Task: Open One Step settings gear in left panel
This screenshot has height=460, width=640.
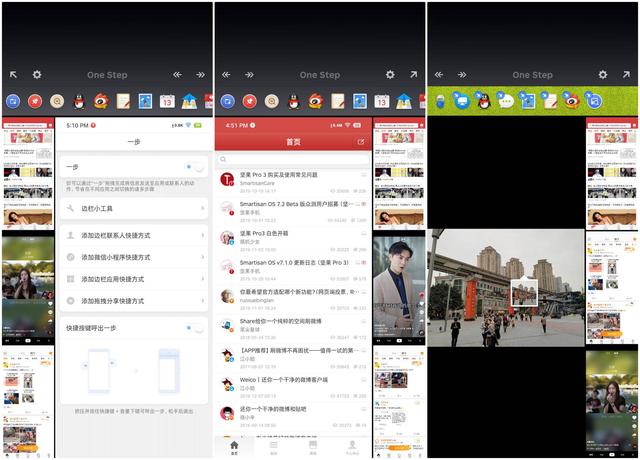Action: (37, 75)
